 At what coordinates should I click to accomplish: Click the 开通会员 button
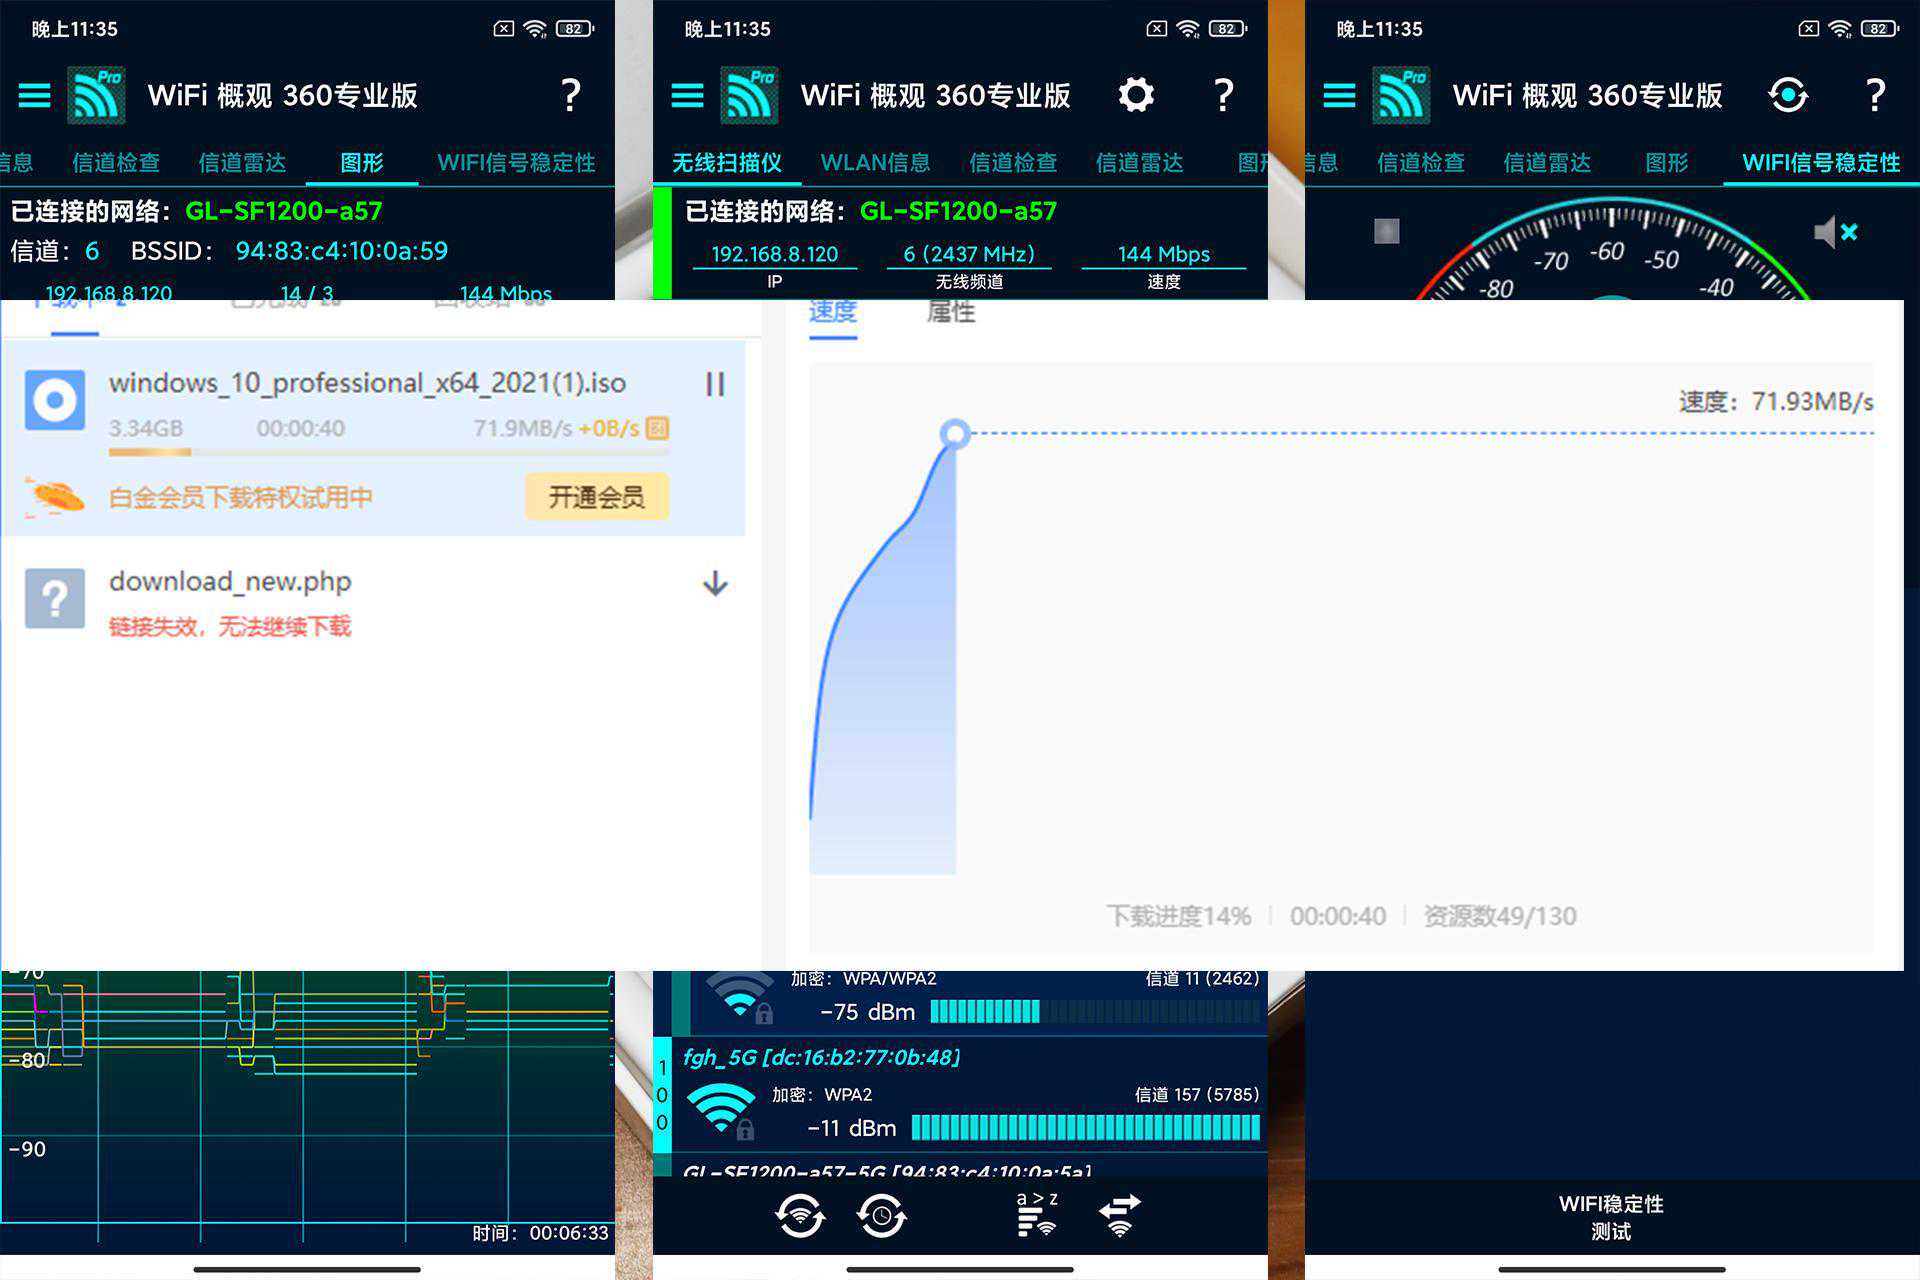click(596, 497)
